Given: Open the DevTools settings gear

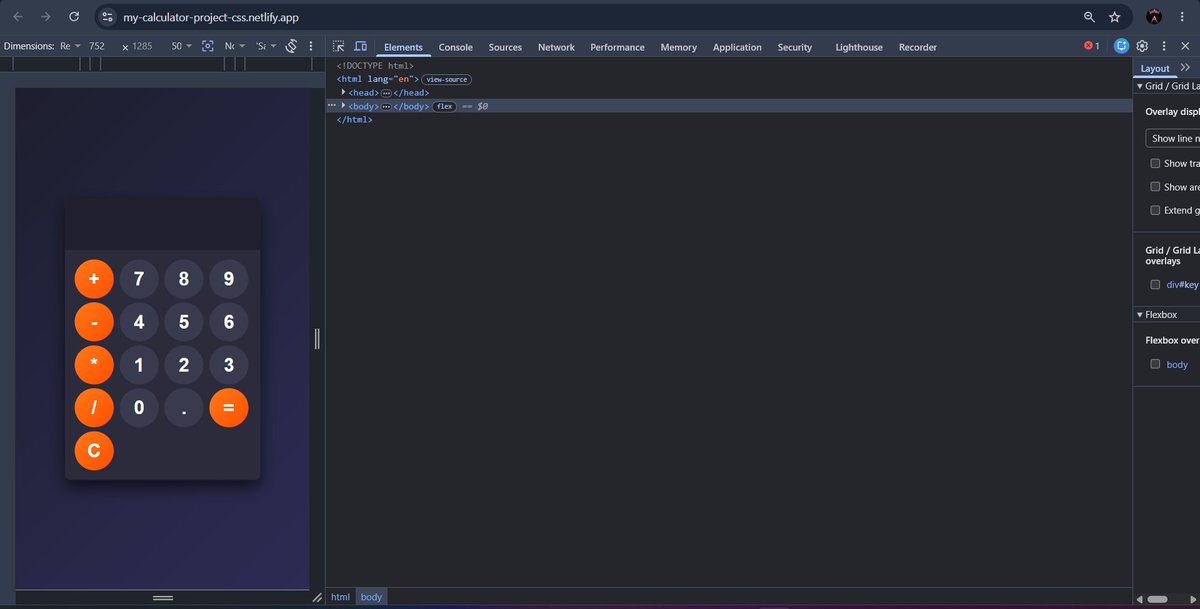Looking at the screenshot, I should 1142,46.
